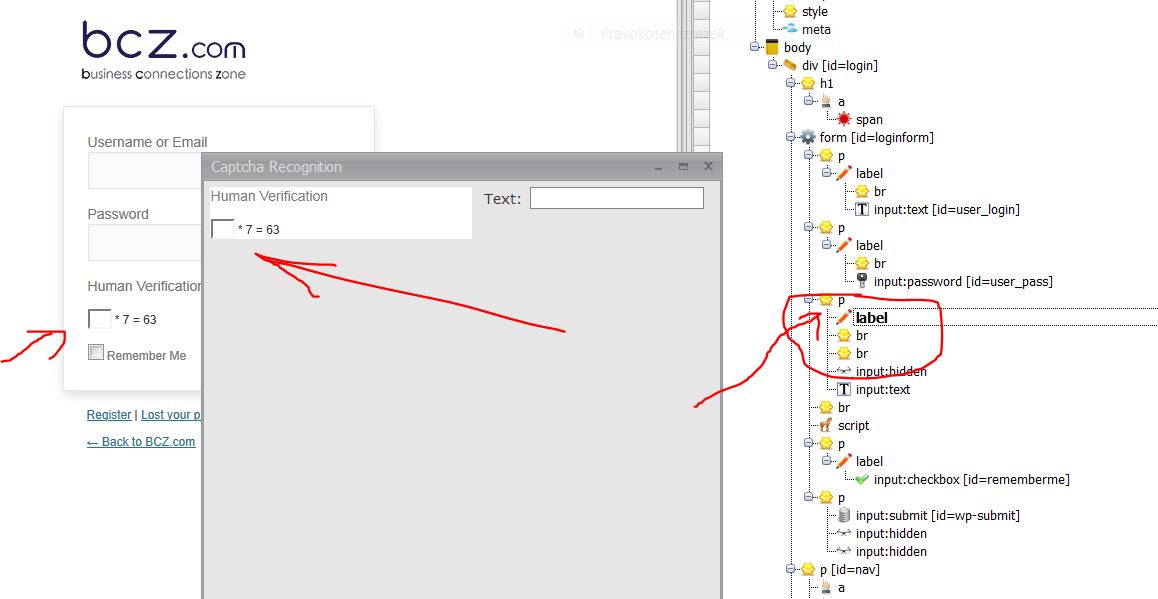Click the bcz.com logo on the login page
This screenshot has width=1158, height=599.
click(x=163, y=50)
